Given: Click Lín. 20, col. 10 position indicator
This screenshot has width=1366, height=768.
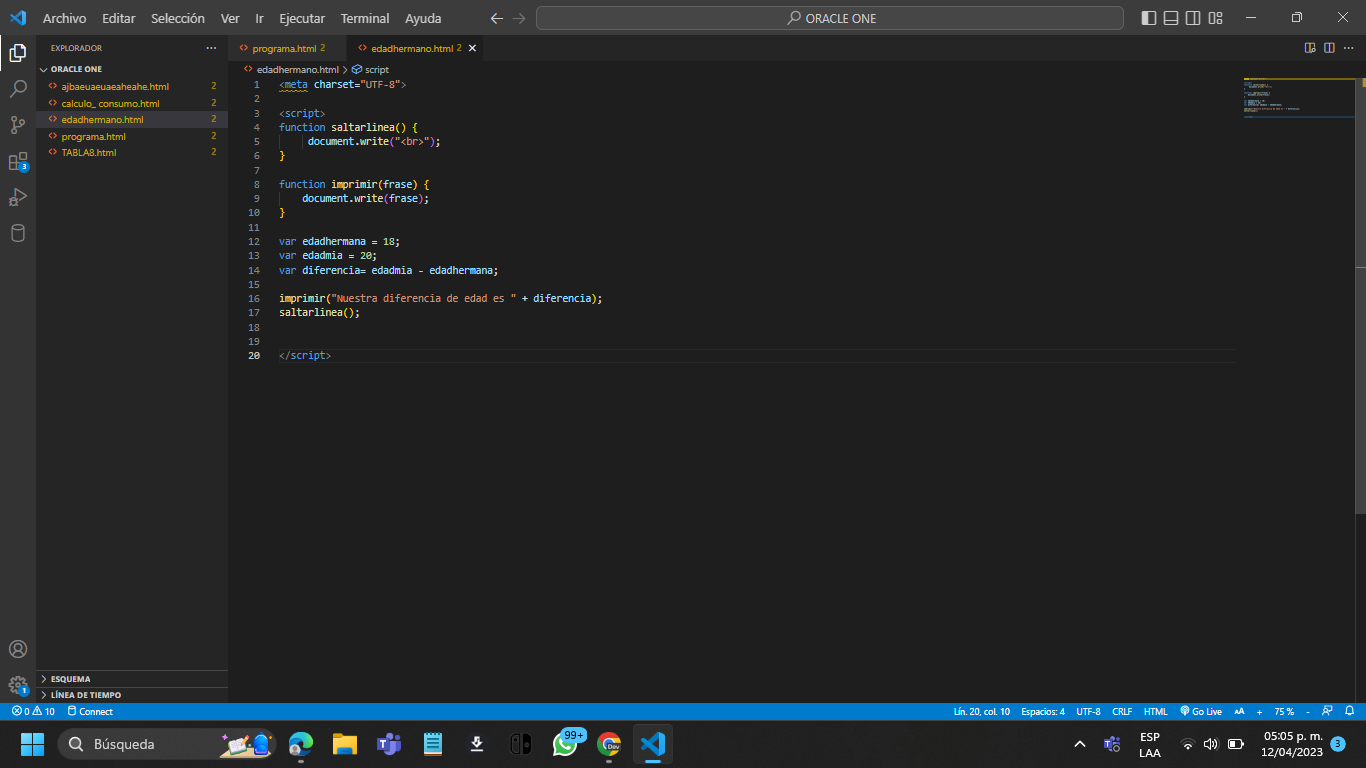Looking at the screenshot, I should point(982,712).
